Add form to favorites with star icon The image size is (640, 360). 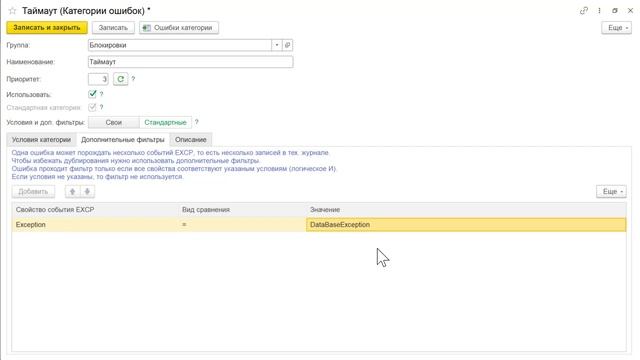click(12, 11)
